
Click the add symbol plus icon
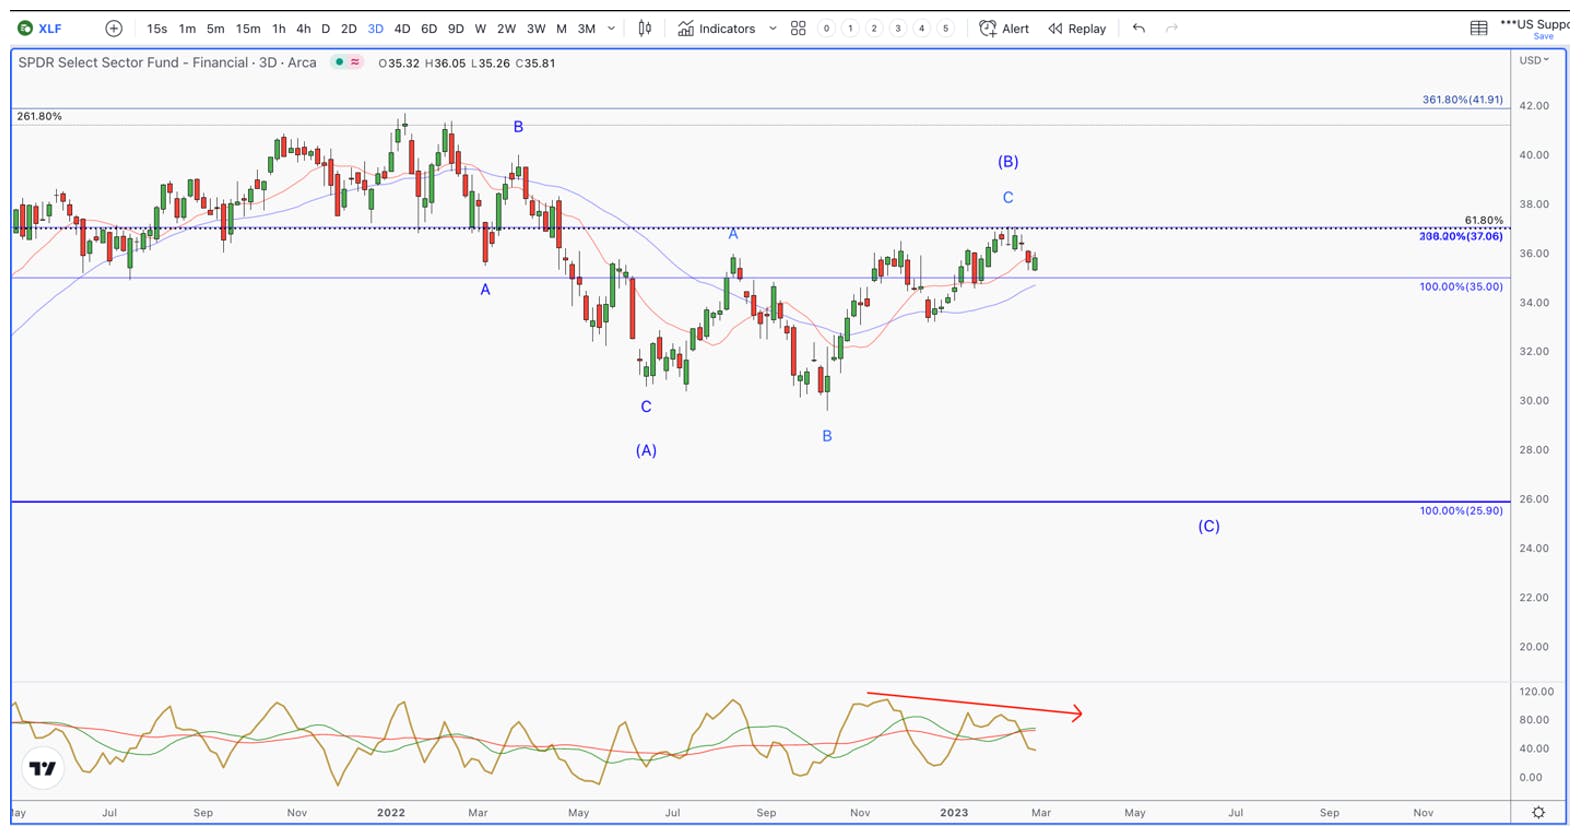pyautogui.click(x=114, y=28)
